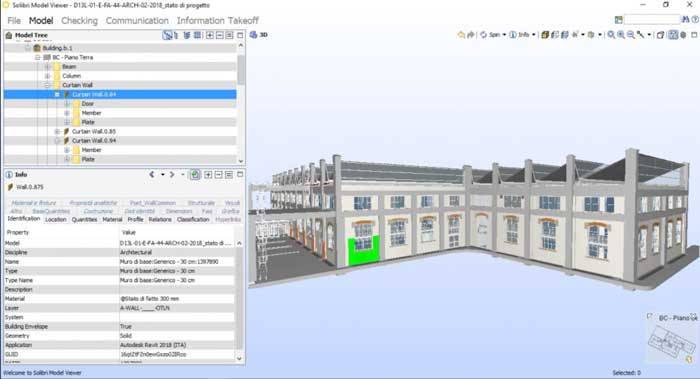The width and height of the screenshot is (700, 379).
Task: Open the Communication tab
Action: (137, 21)
